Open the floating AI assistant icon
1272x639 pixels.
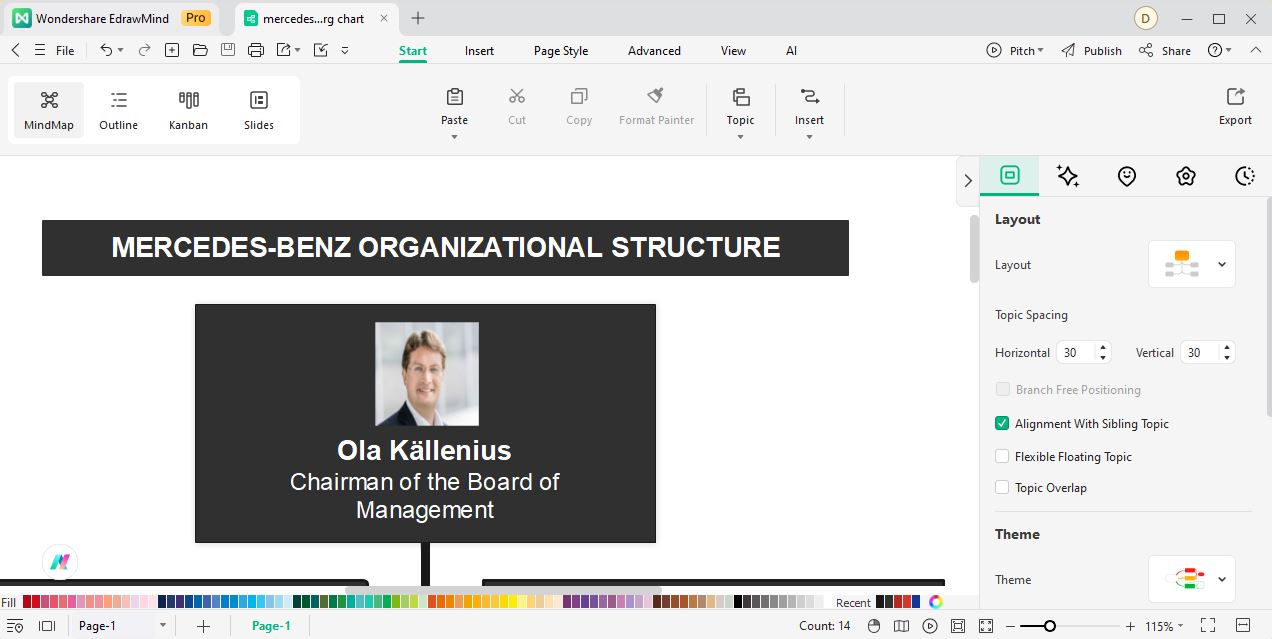[60, 562]
